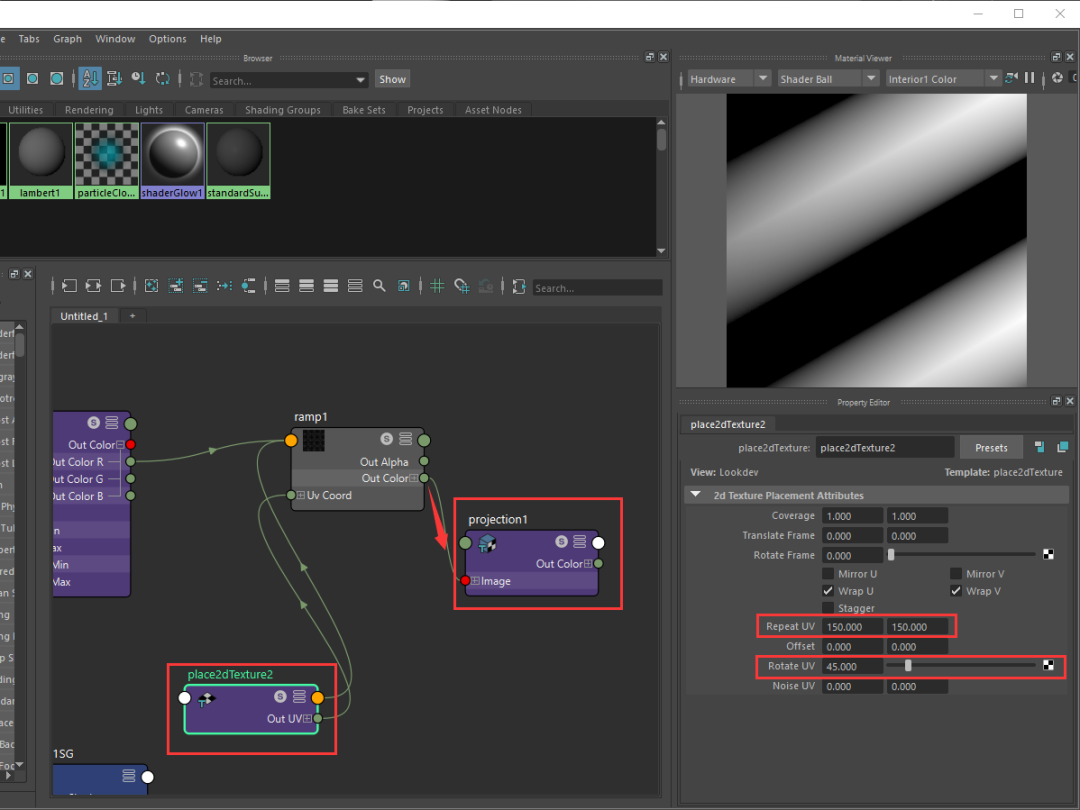Toggle the swatch size icon in node toolbar
The height and width of the screenshot is (810, 1080).
[404, 285]
